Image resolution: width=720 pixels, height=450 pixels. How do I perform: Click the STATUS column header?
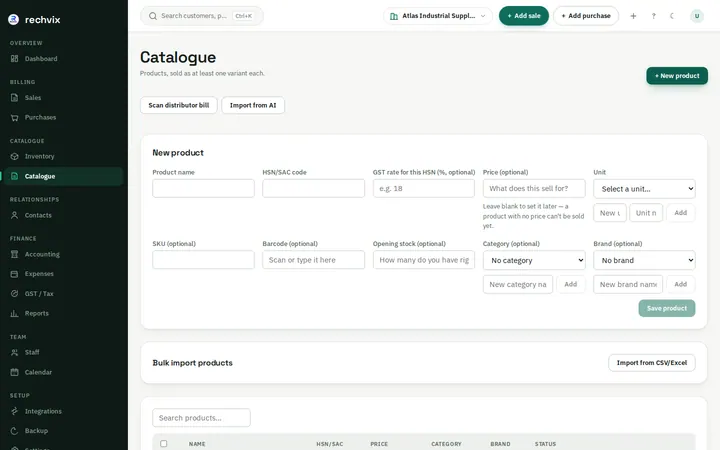pyautogui.click(x=546, y=444)
